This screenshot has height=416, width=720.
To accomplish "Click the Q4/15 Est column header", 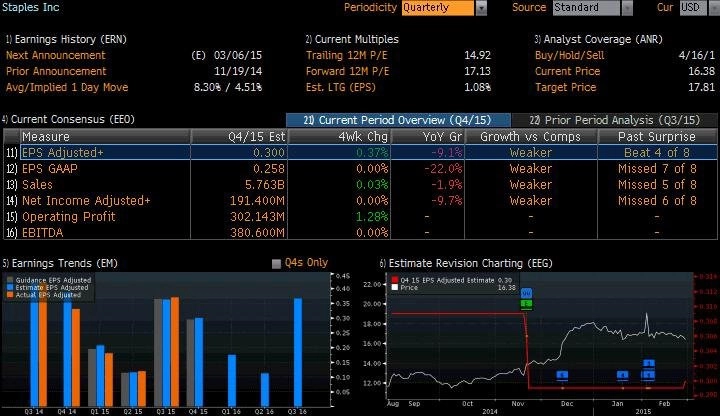I will (x=239, y=137).
